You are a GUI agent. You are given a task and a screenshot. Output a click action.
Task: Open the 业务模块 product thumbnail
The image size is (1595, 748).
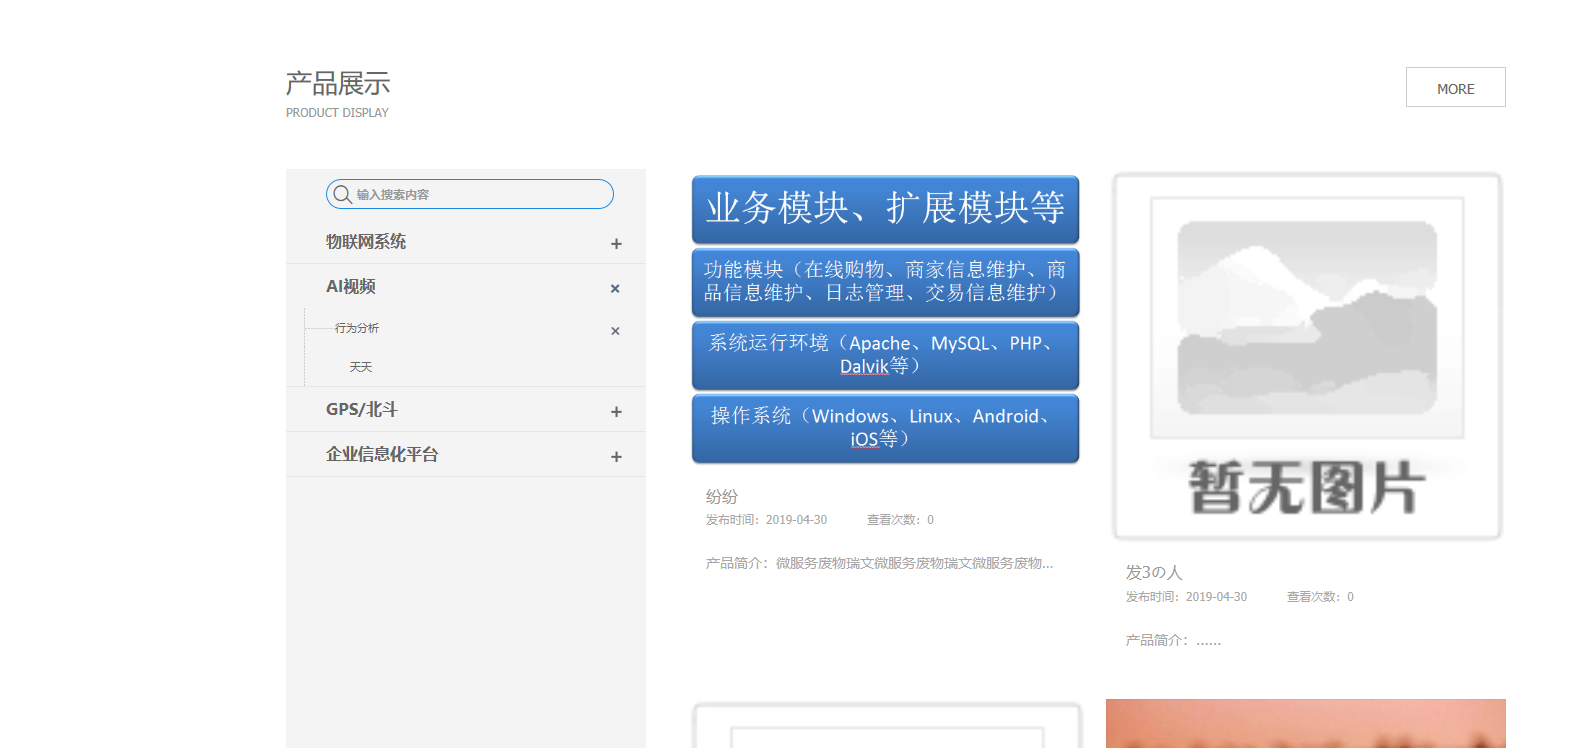click(x=885, y=319)
